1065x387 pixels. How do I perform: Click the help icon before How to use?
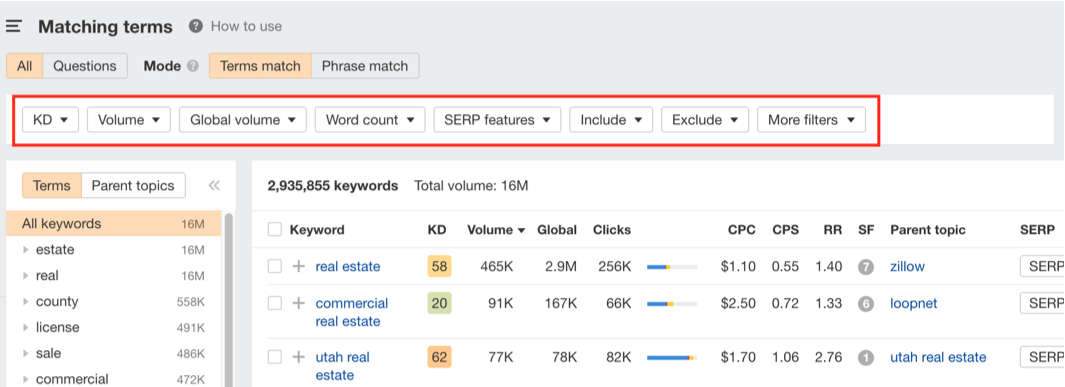(196, 26)
